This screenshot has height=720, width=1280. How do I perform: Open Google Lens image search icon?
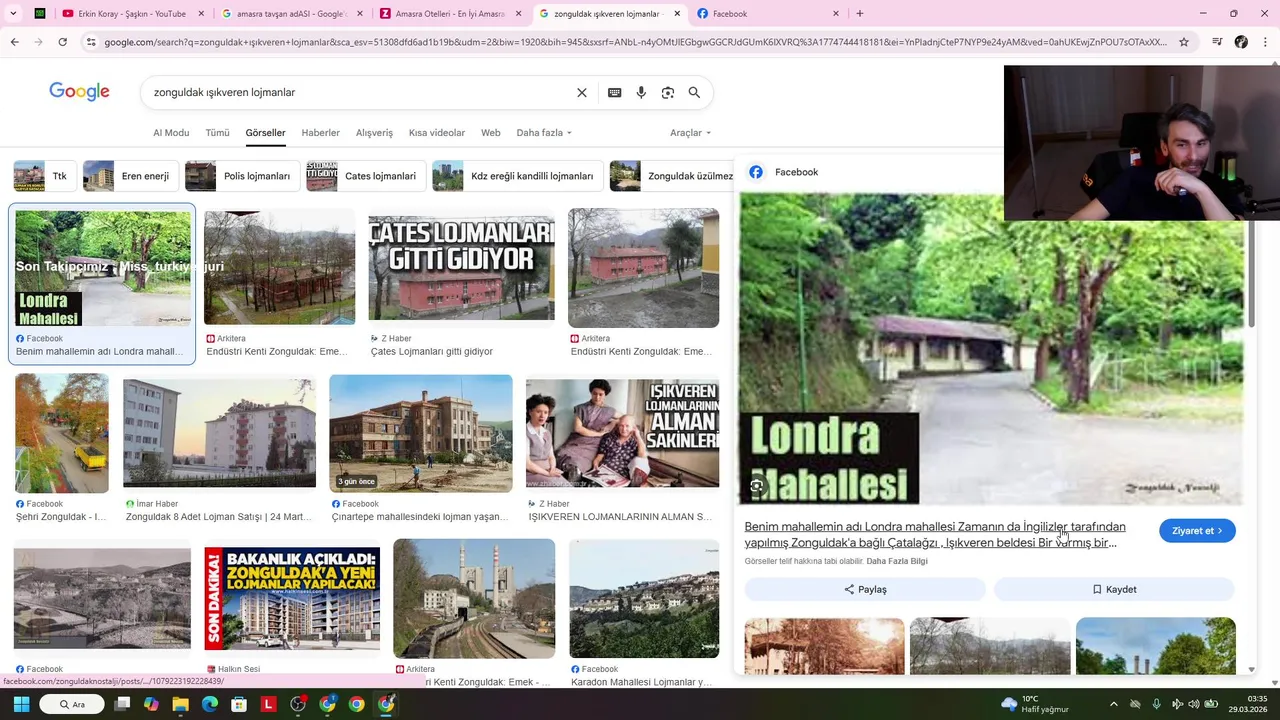tap(667, 92)
